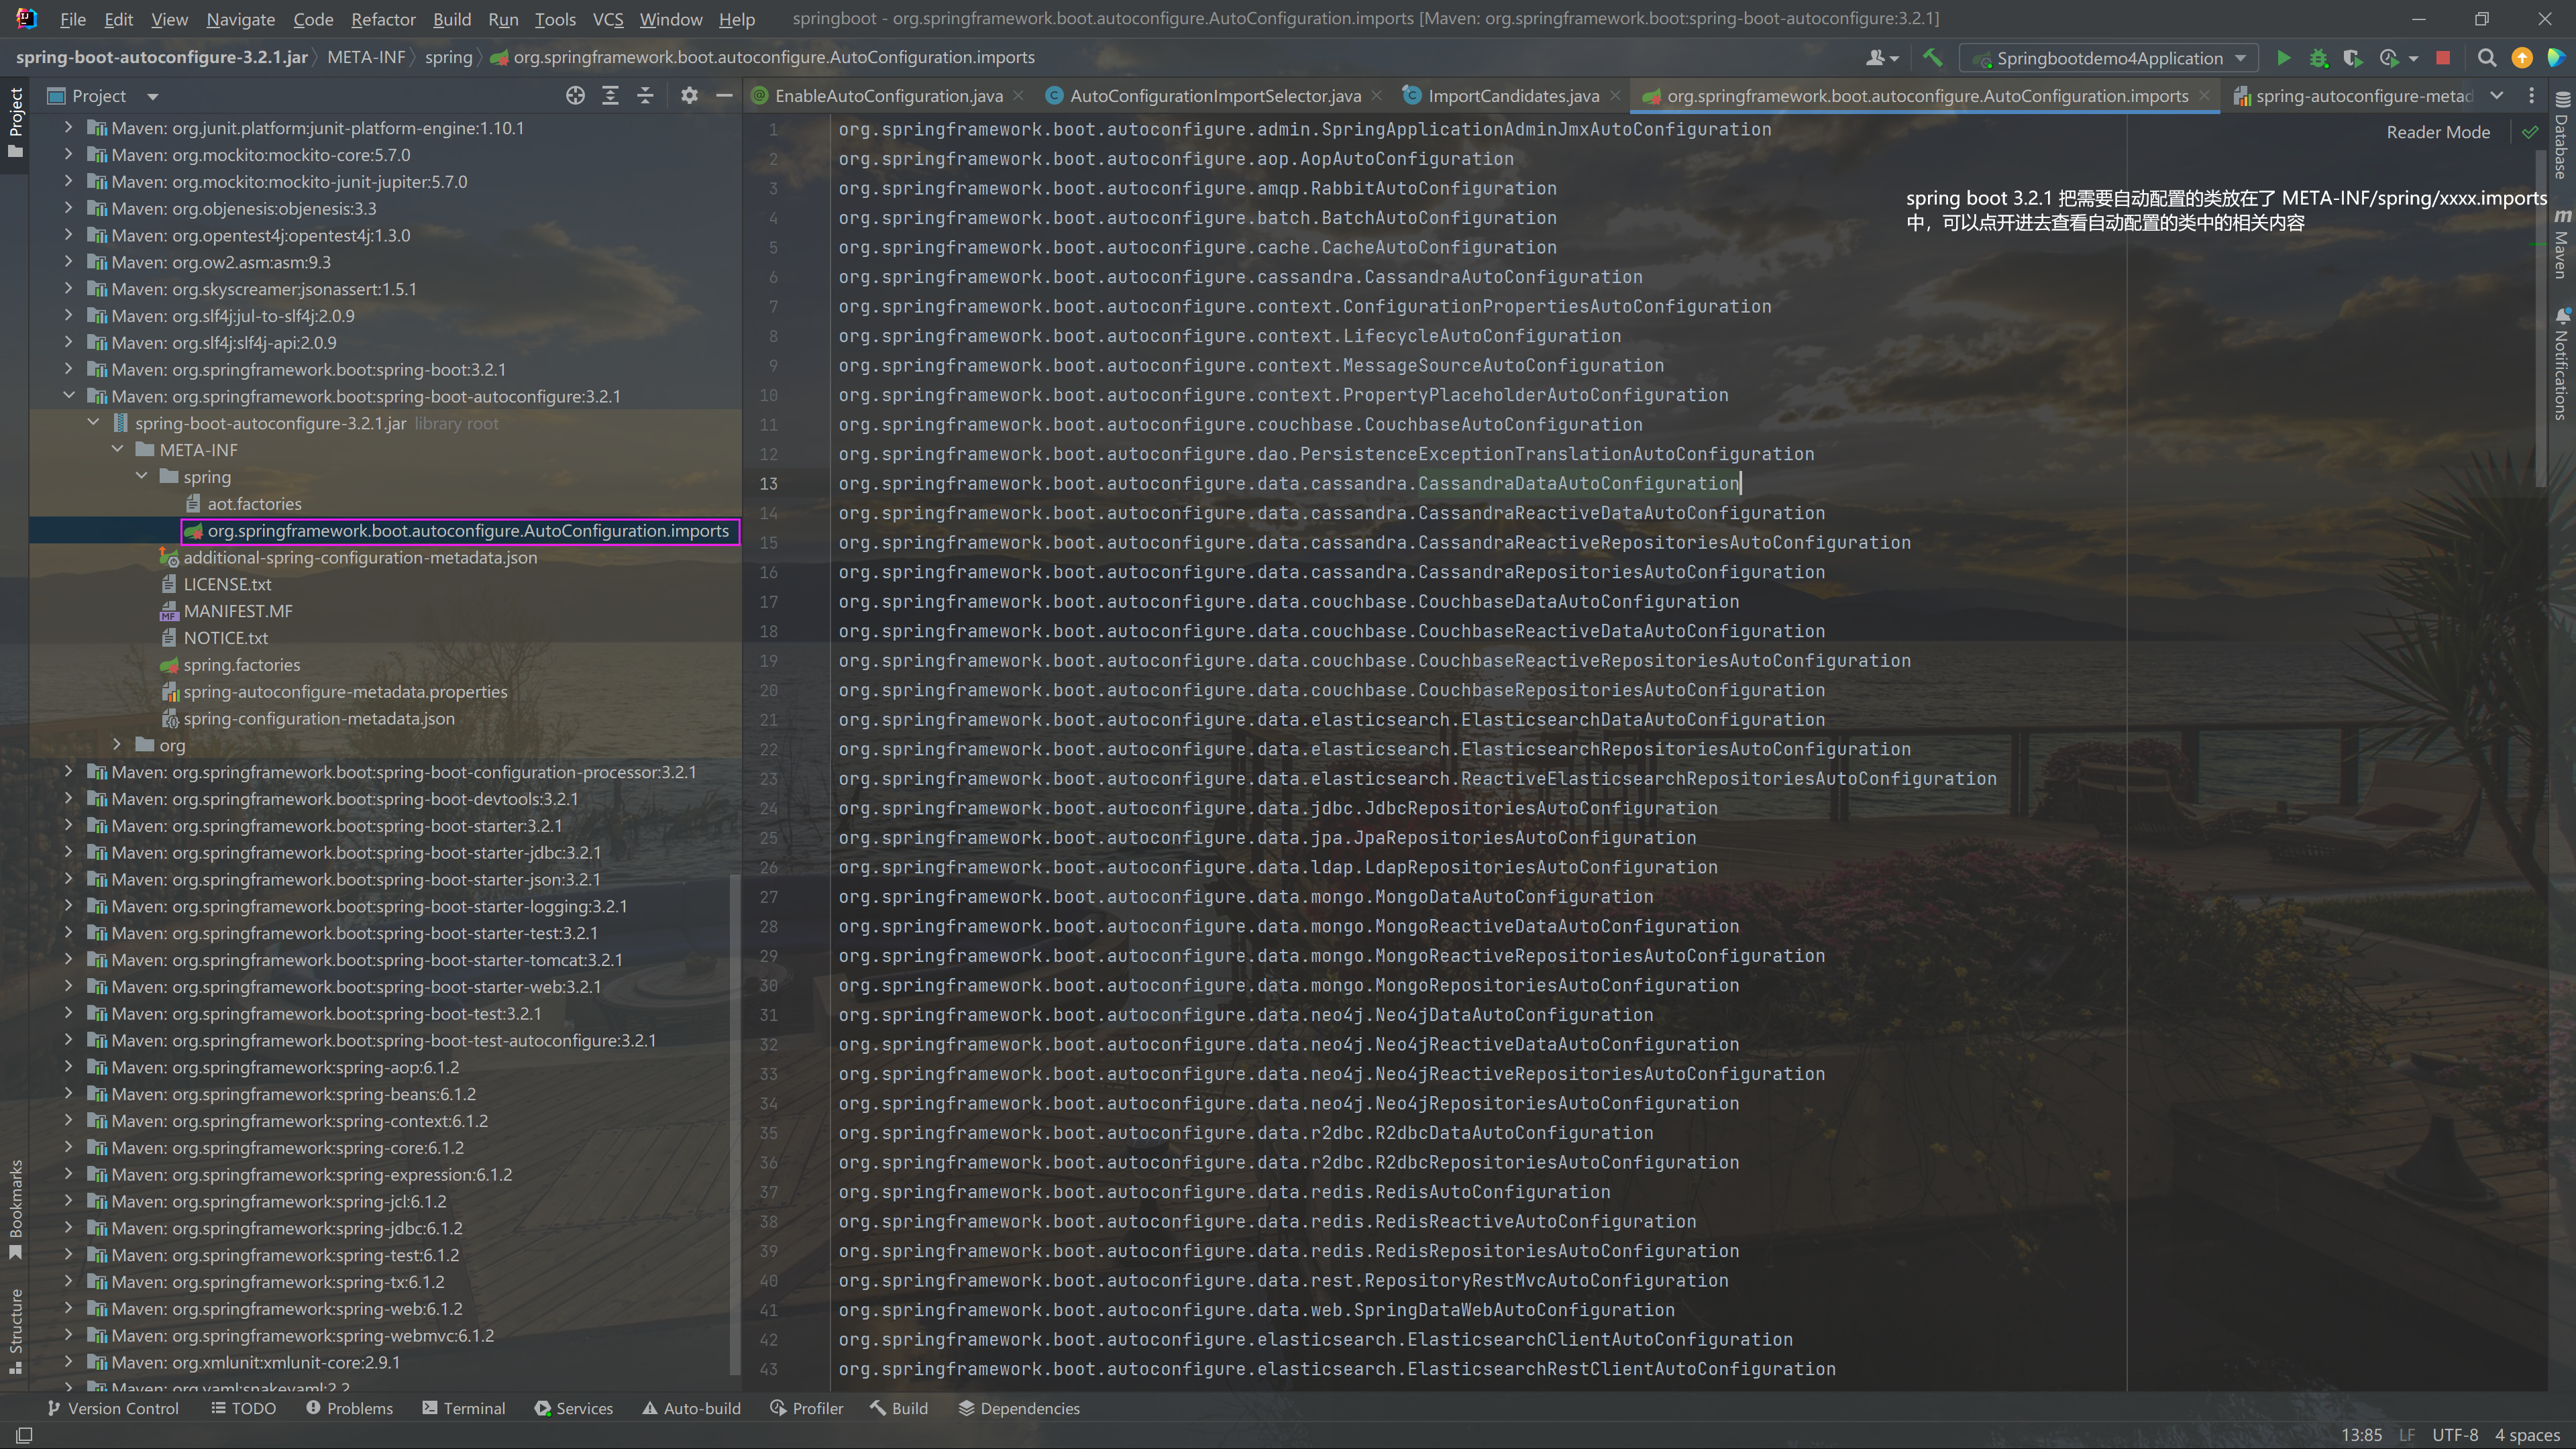2576x1449 pixels.
Task: Select aot.factories file in tree
Action: 254,504
